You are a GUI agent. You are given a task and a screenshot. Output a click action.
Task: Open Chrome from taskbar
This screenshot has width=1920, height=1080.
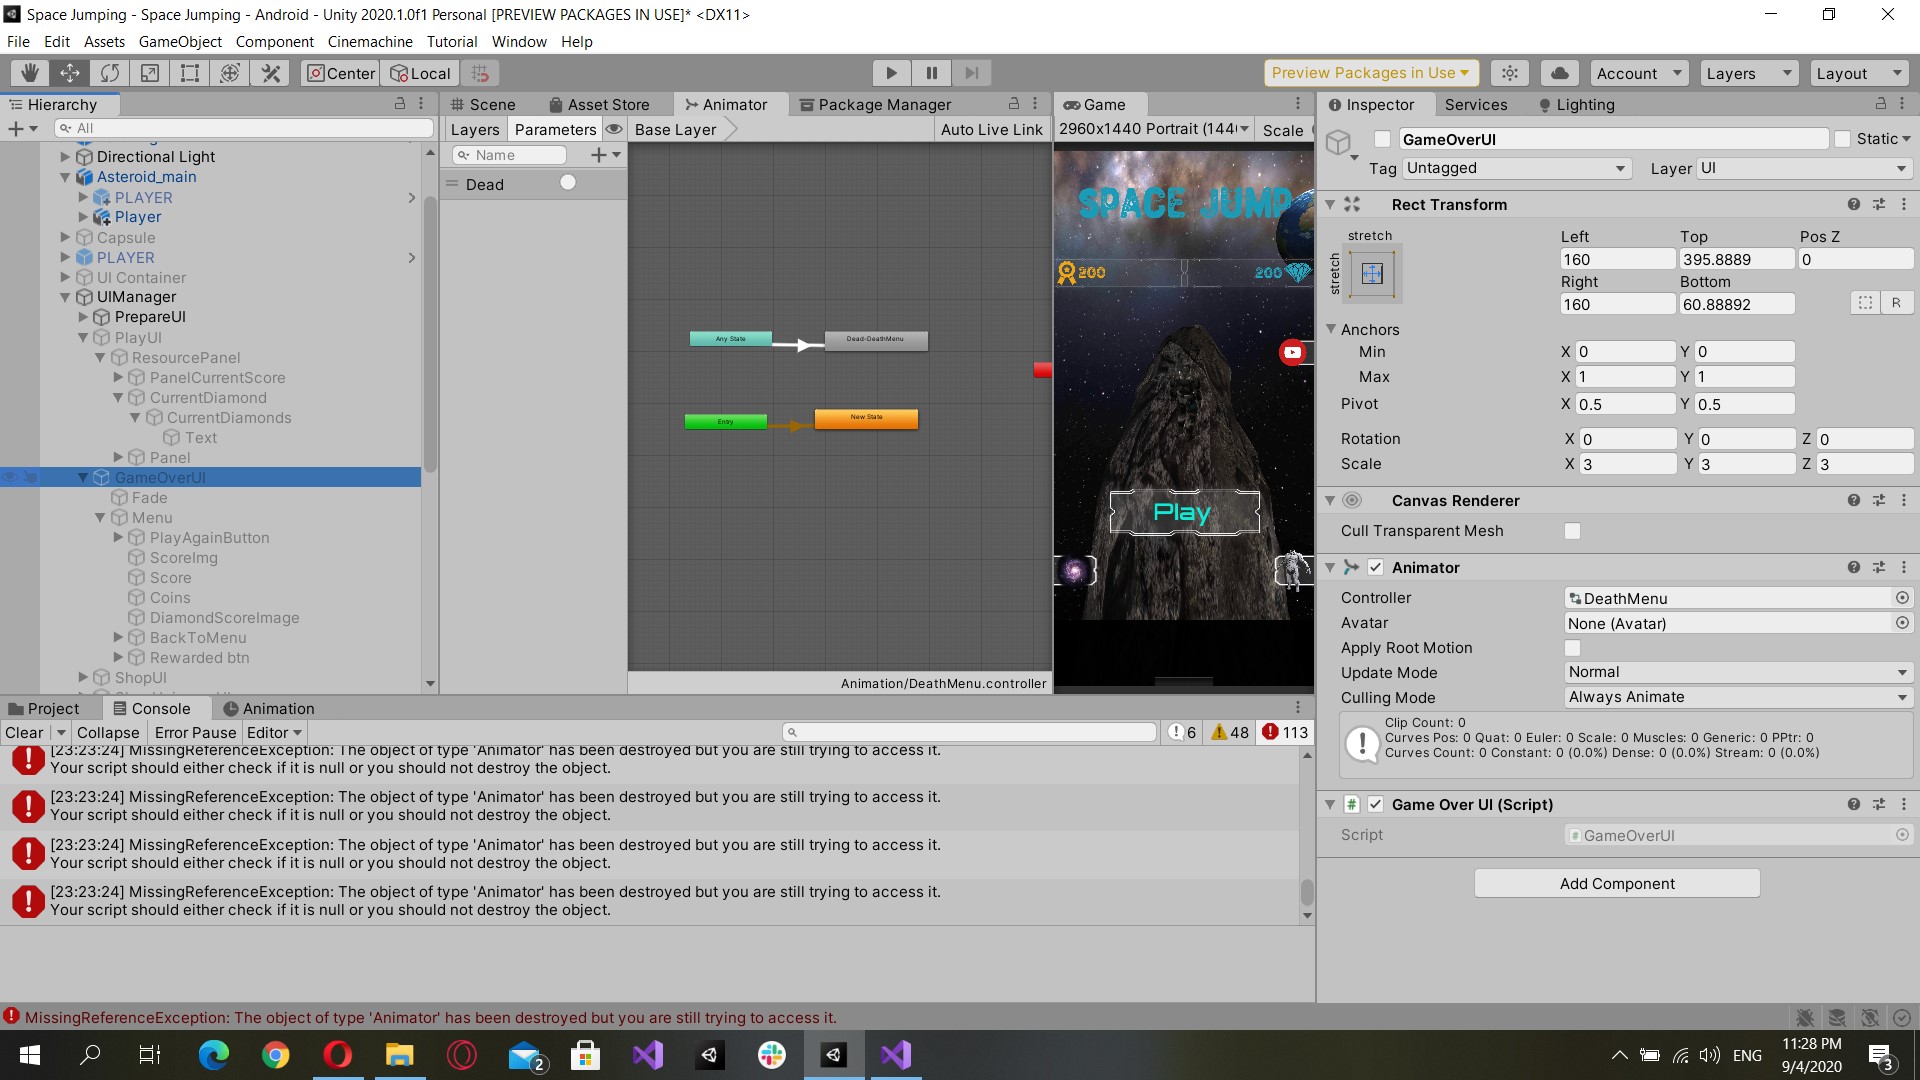275,1055
